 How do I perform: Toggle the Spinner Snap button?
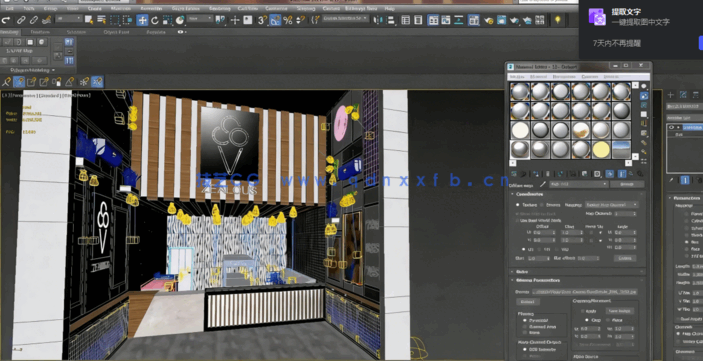click(x=300, y=20)
